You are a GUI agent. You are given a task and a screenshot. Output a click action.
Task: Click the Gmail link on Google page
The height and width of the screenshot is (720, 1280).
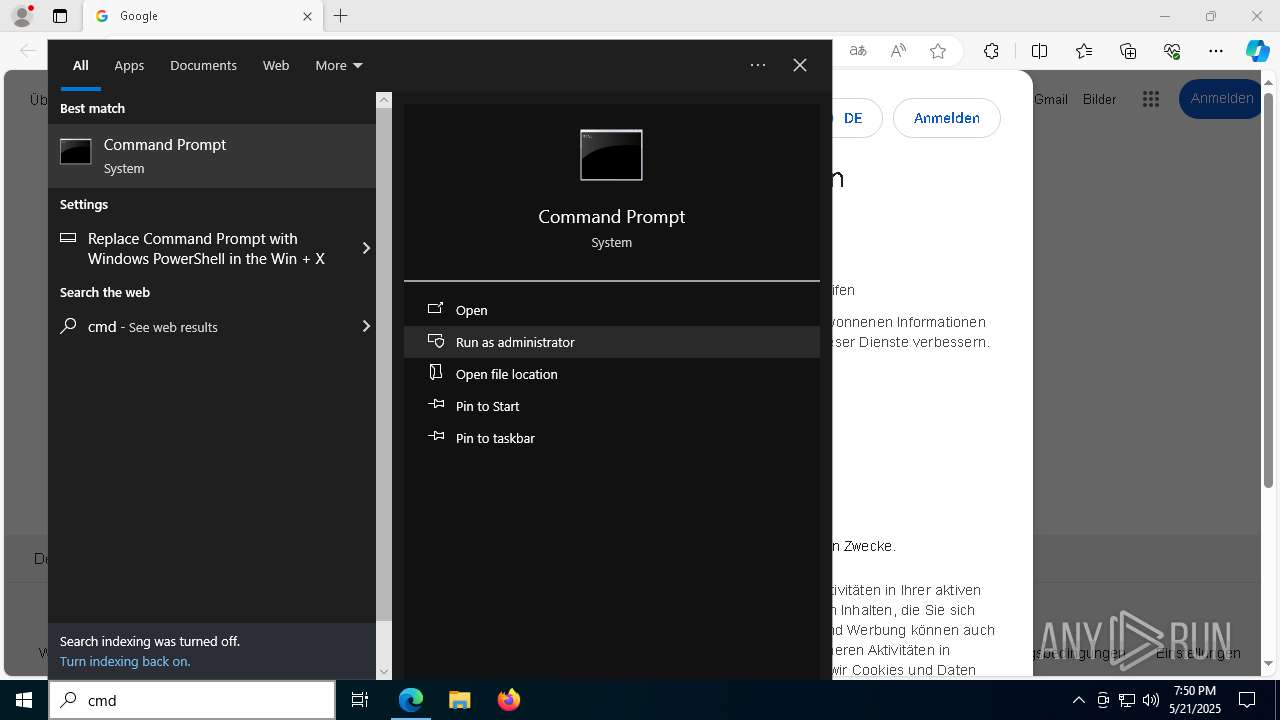point(1050,99)
